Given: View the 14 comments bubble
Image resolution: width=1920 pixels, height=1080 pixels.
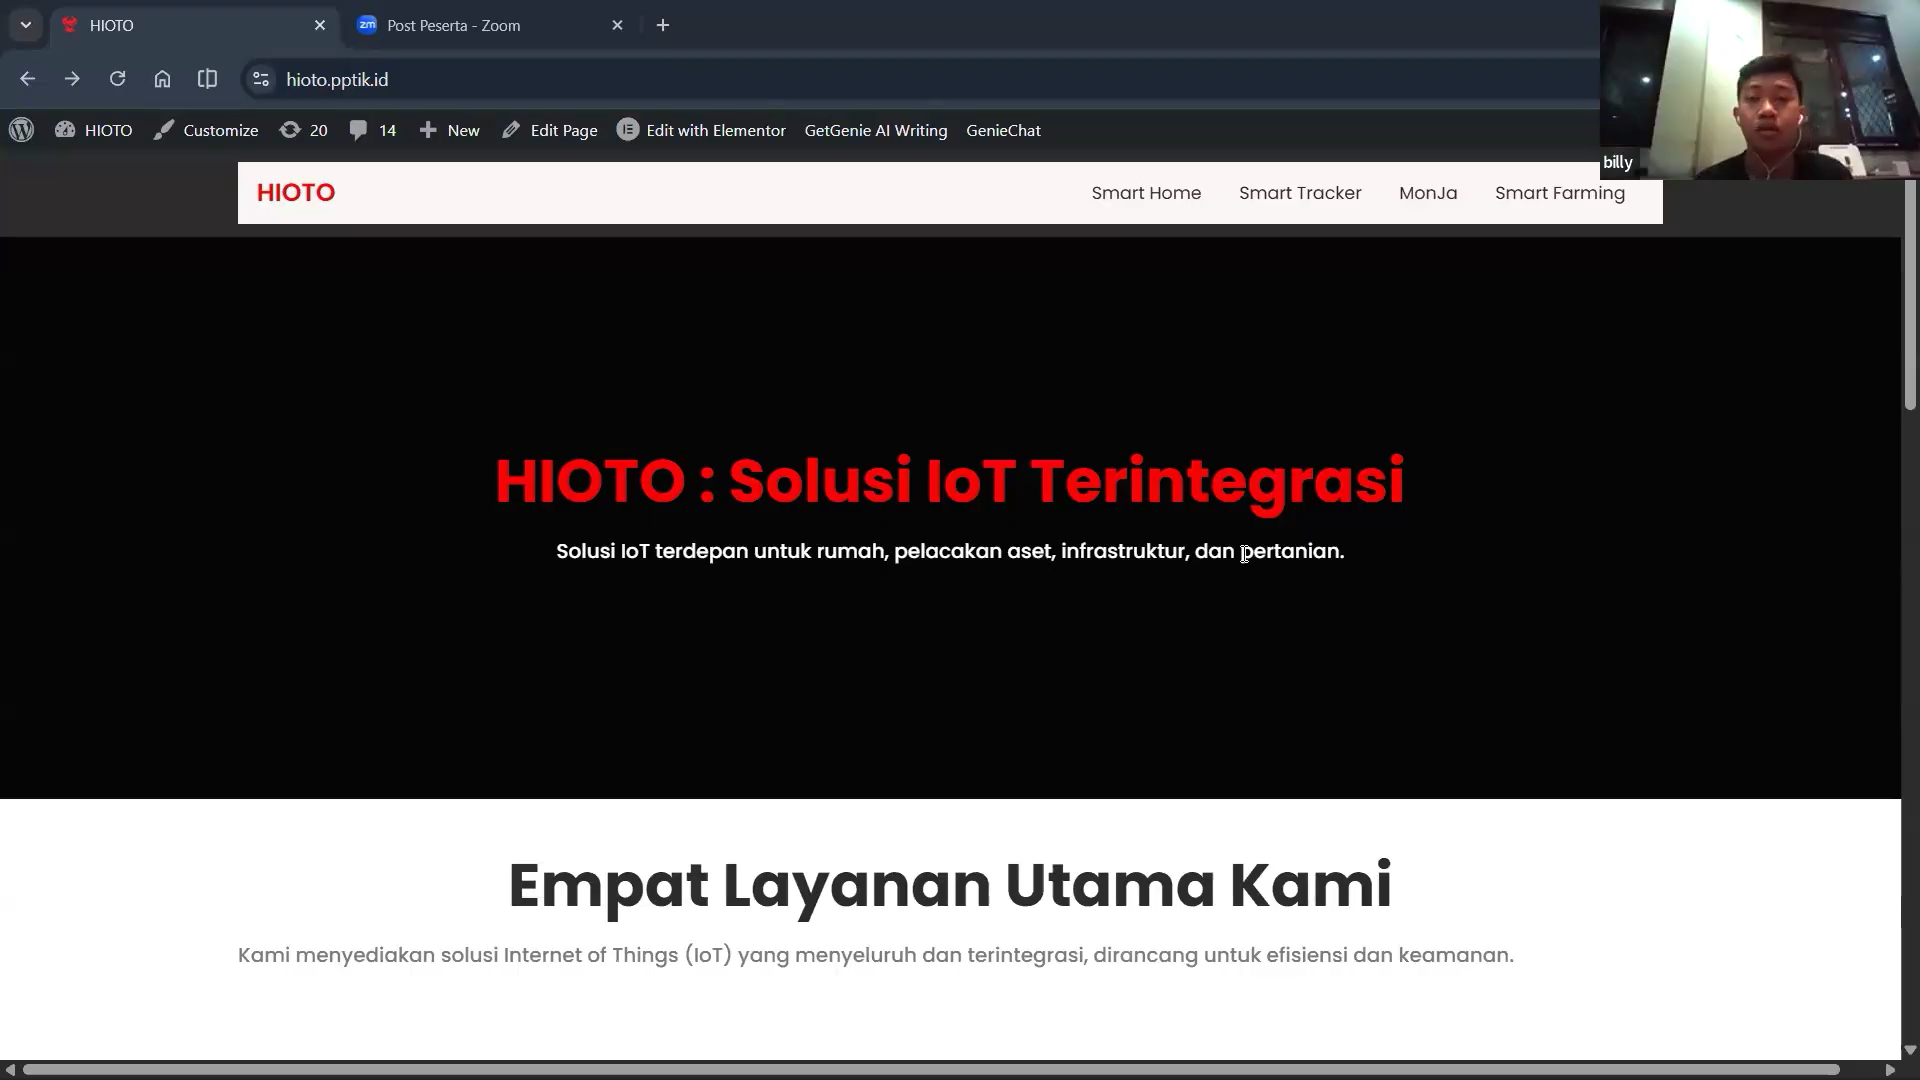Looking at the screenshot, I should [373, 130].
